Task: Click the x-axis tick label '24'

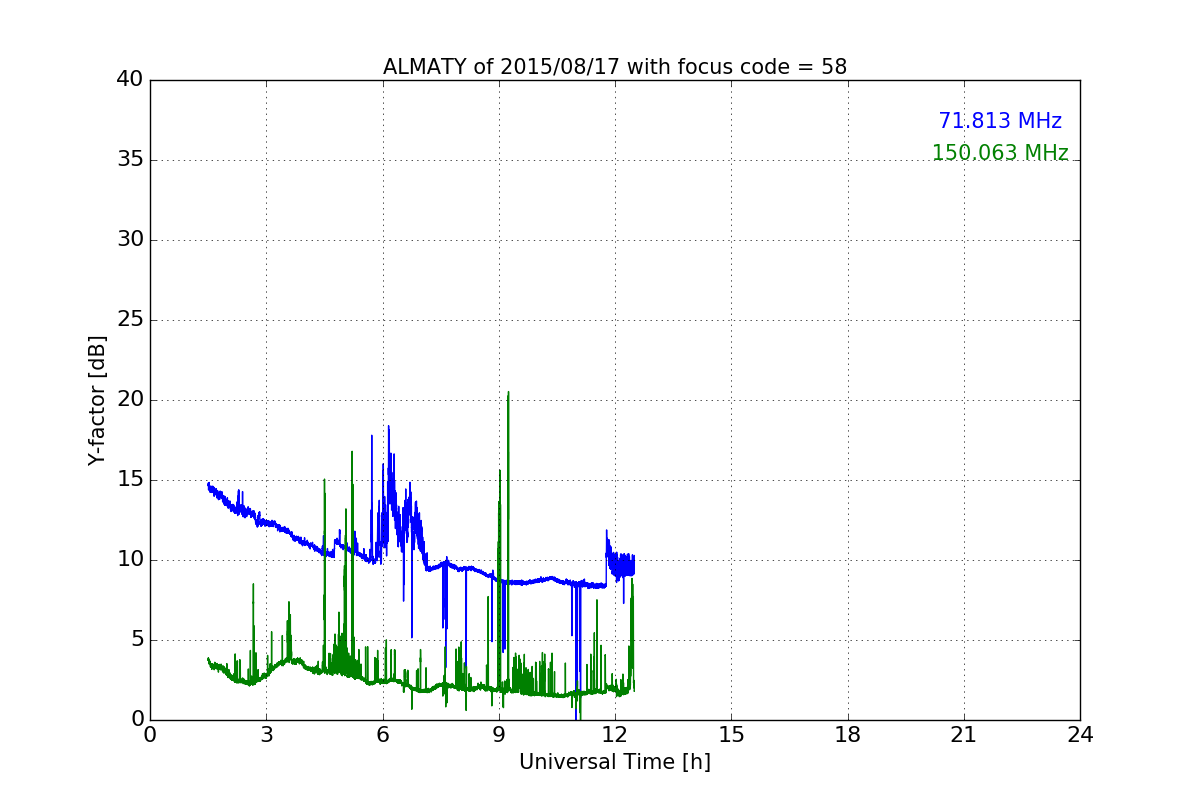Action: tap(1080, 735)
